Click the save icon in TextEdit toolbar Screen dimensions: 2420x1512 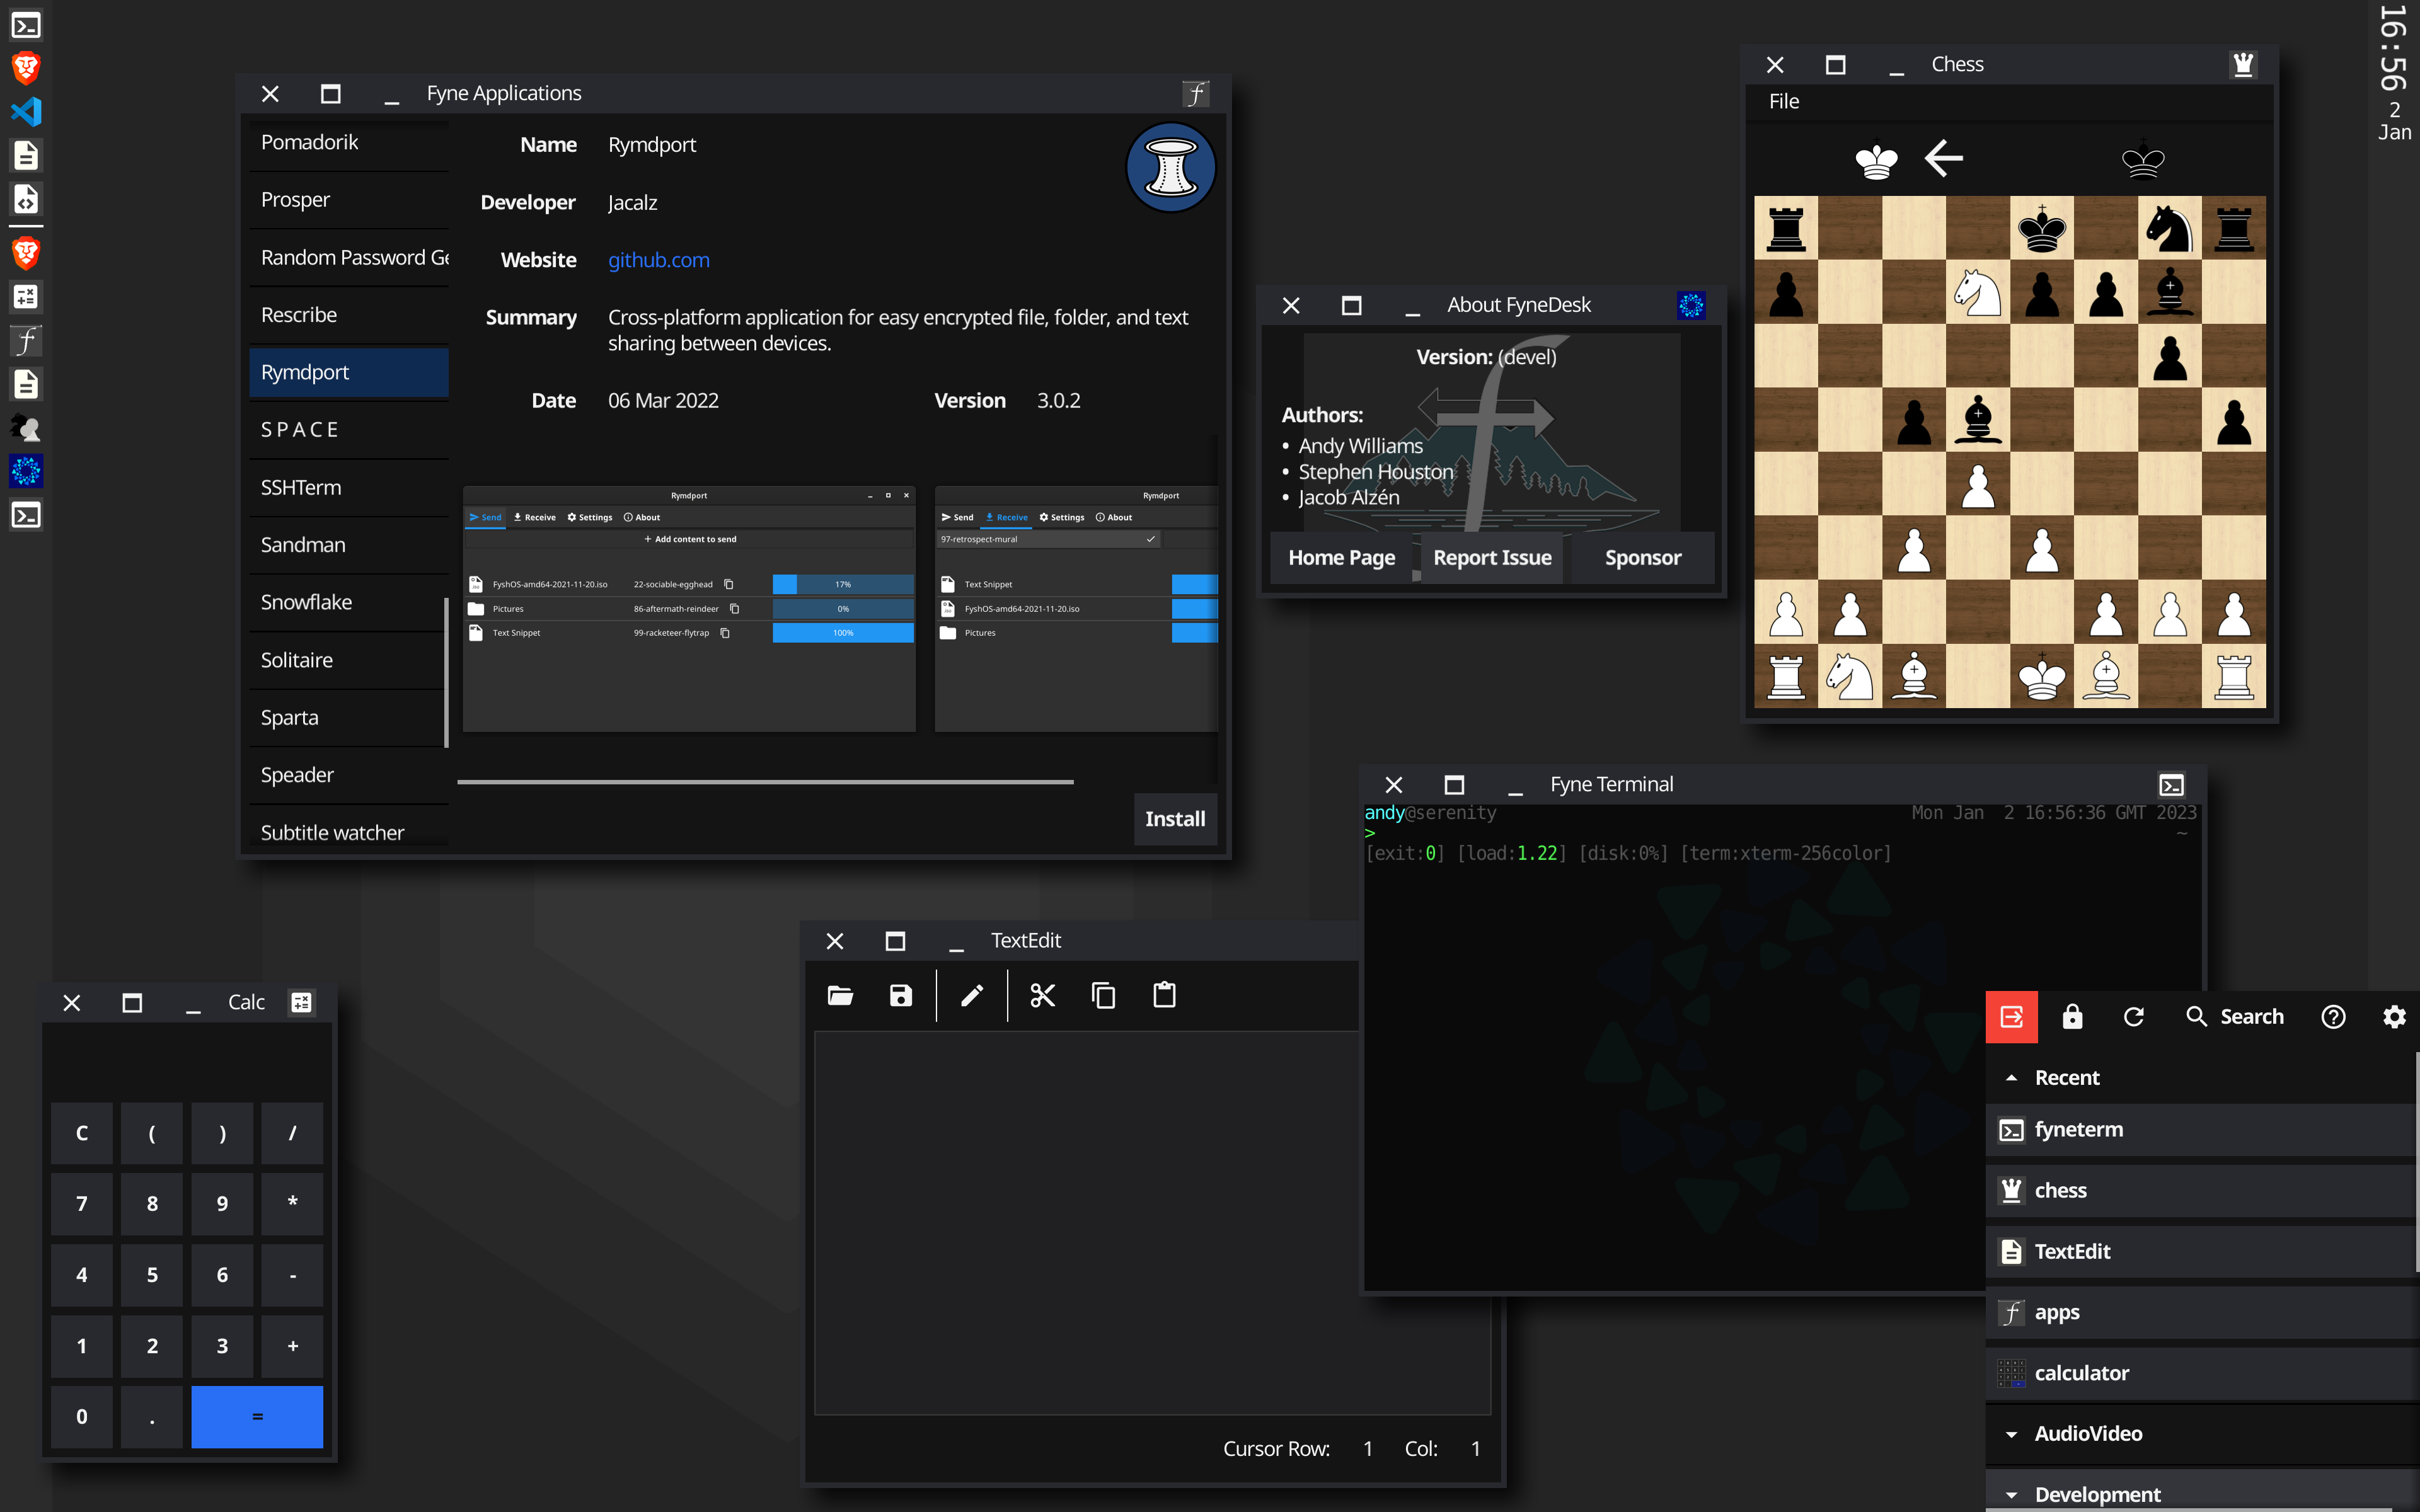point(901,995)
